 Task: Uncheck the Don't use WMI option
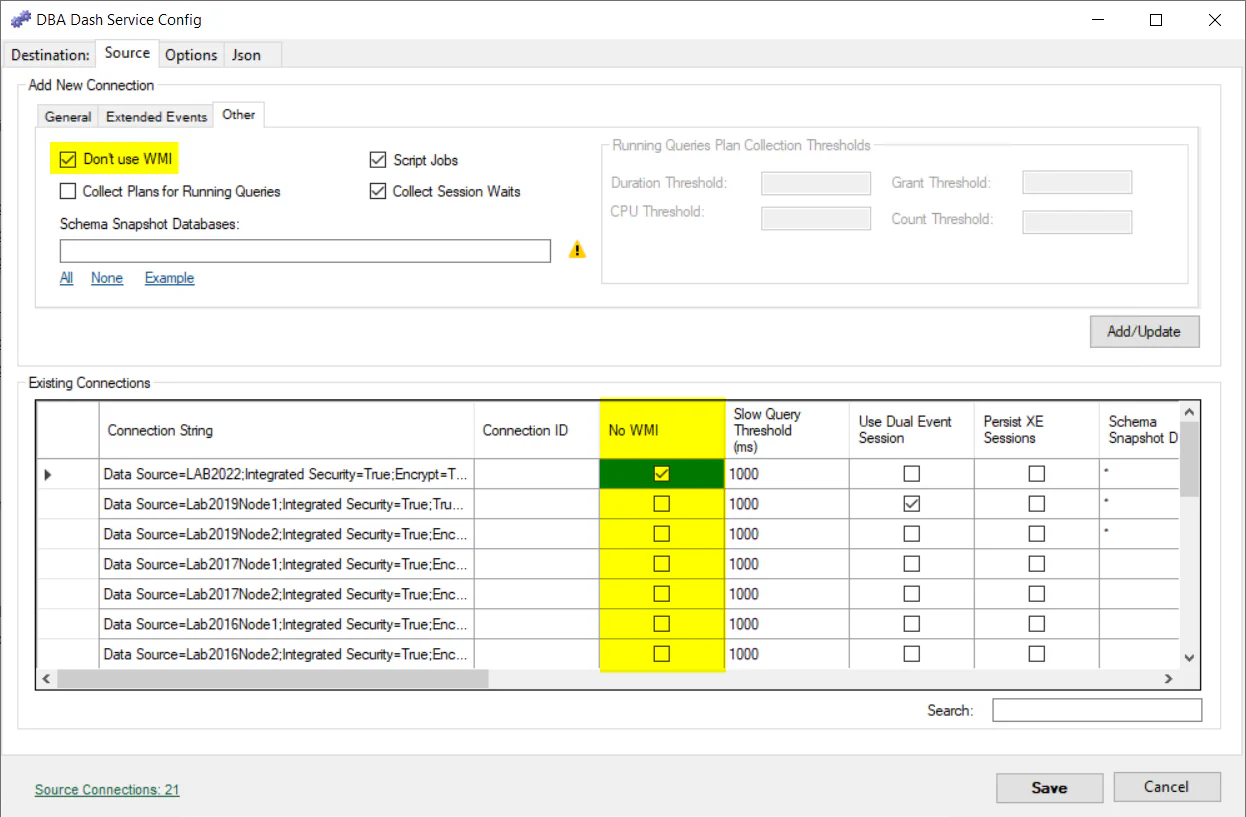66,158
